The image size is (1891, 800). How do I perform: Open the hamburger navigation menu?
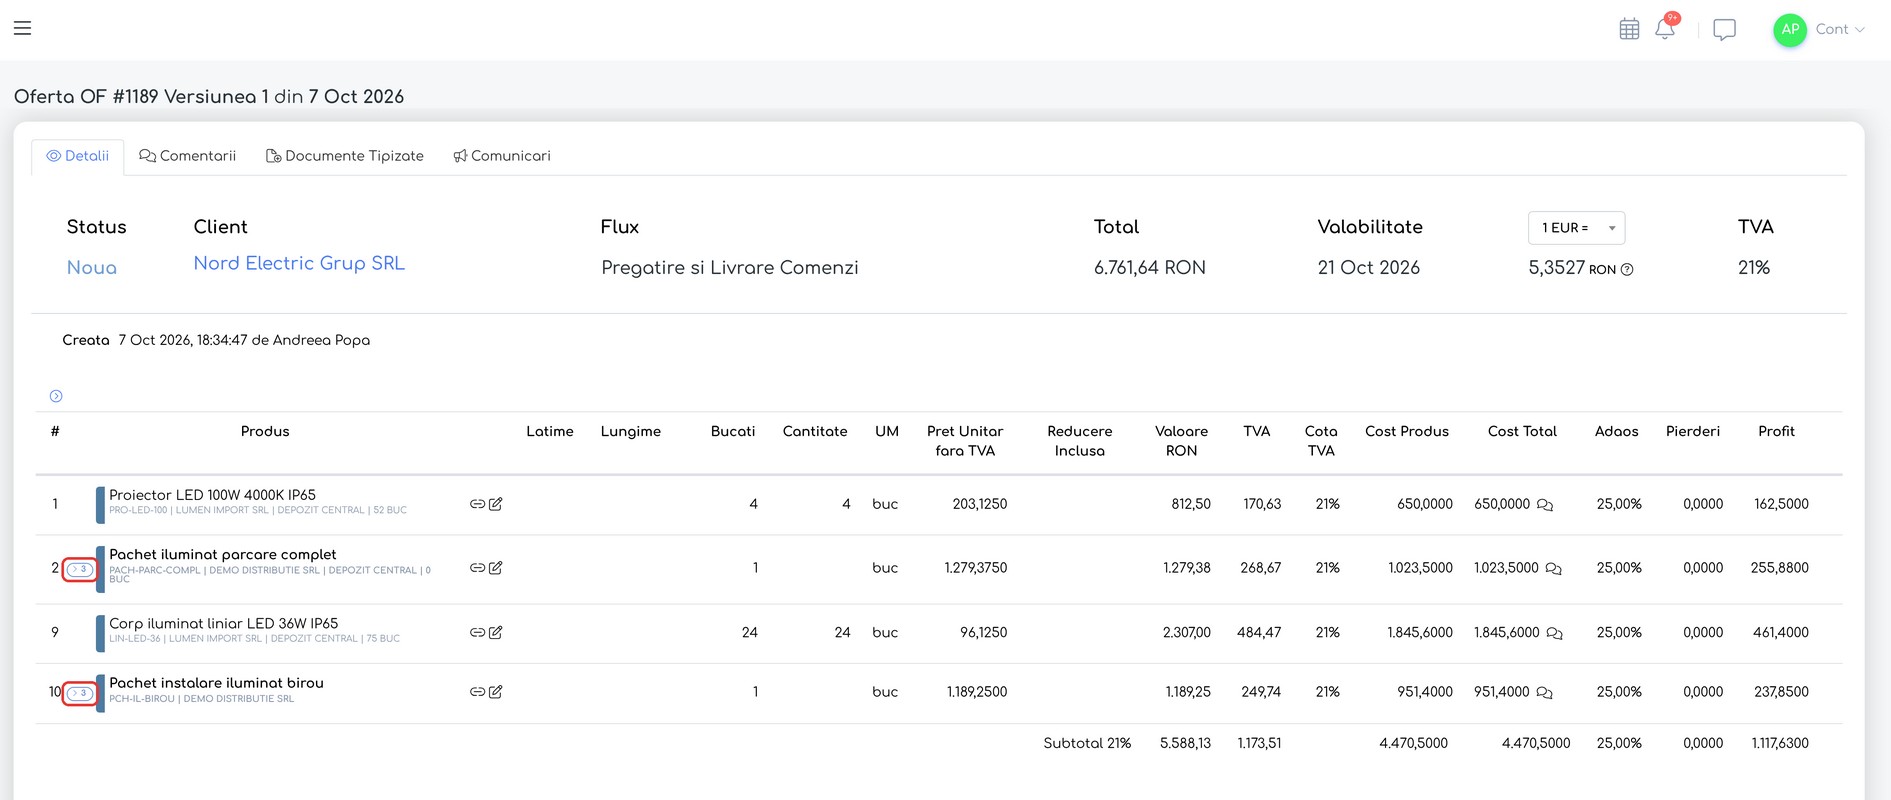22,28
